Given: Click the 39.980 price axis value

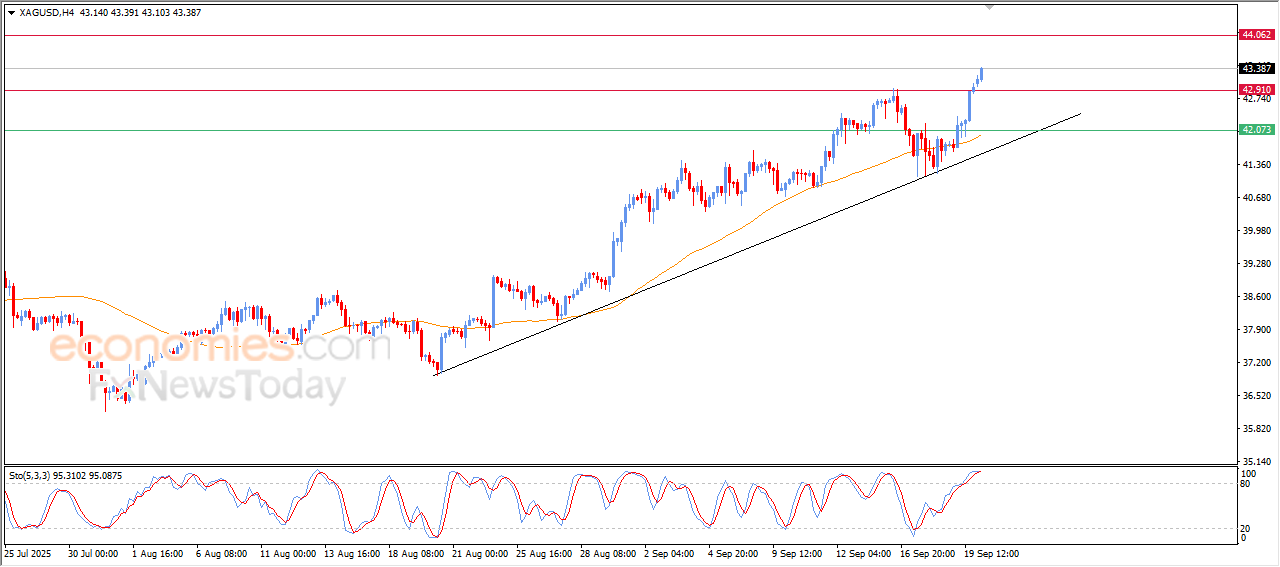Looking at the screenshot, I should click(1255, 230).
